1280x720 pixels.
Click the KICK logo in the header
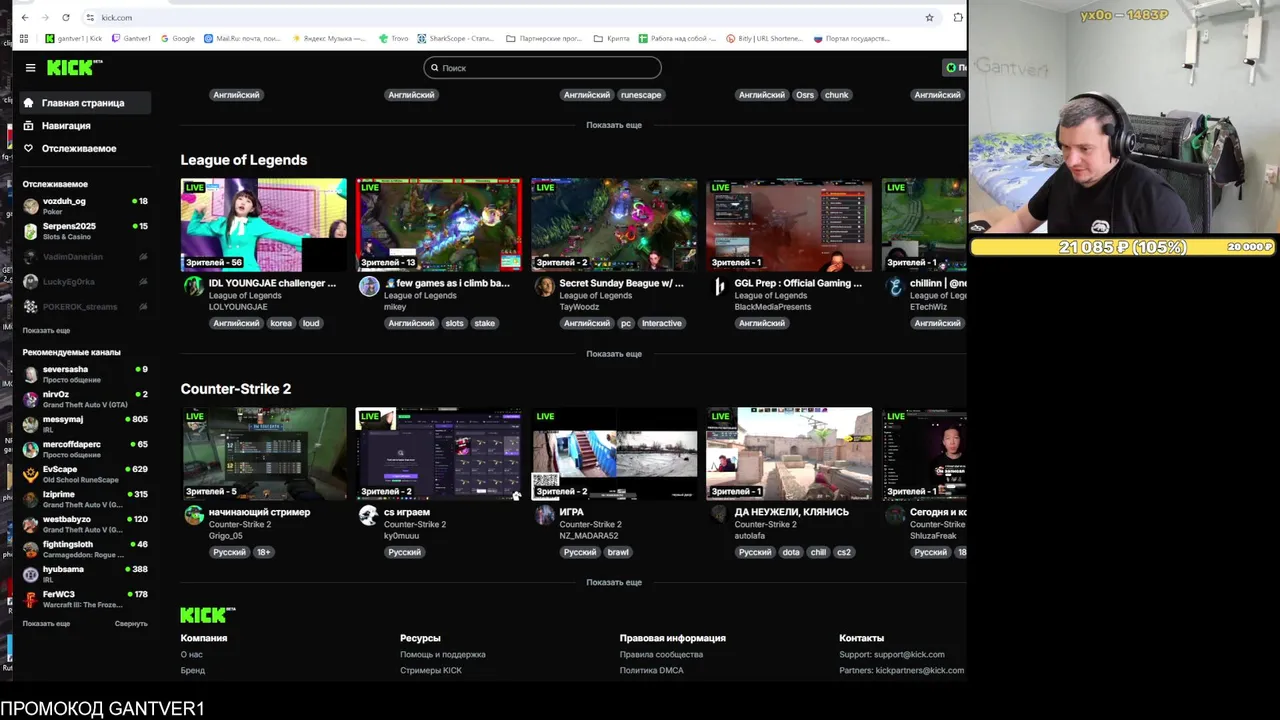(x=74, y=68)
